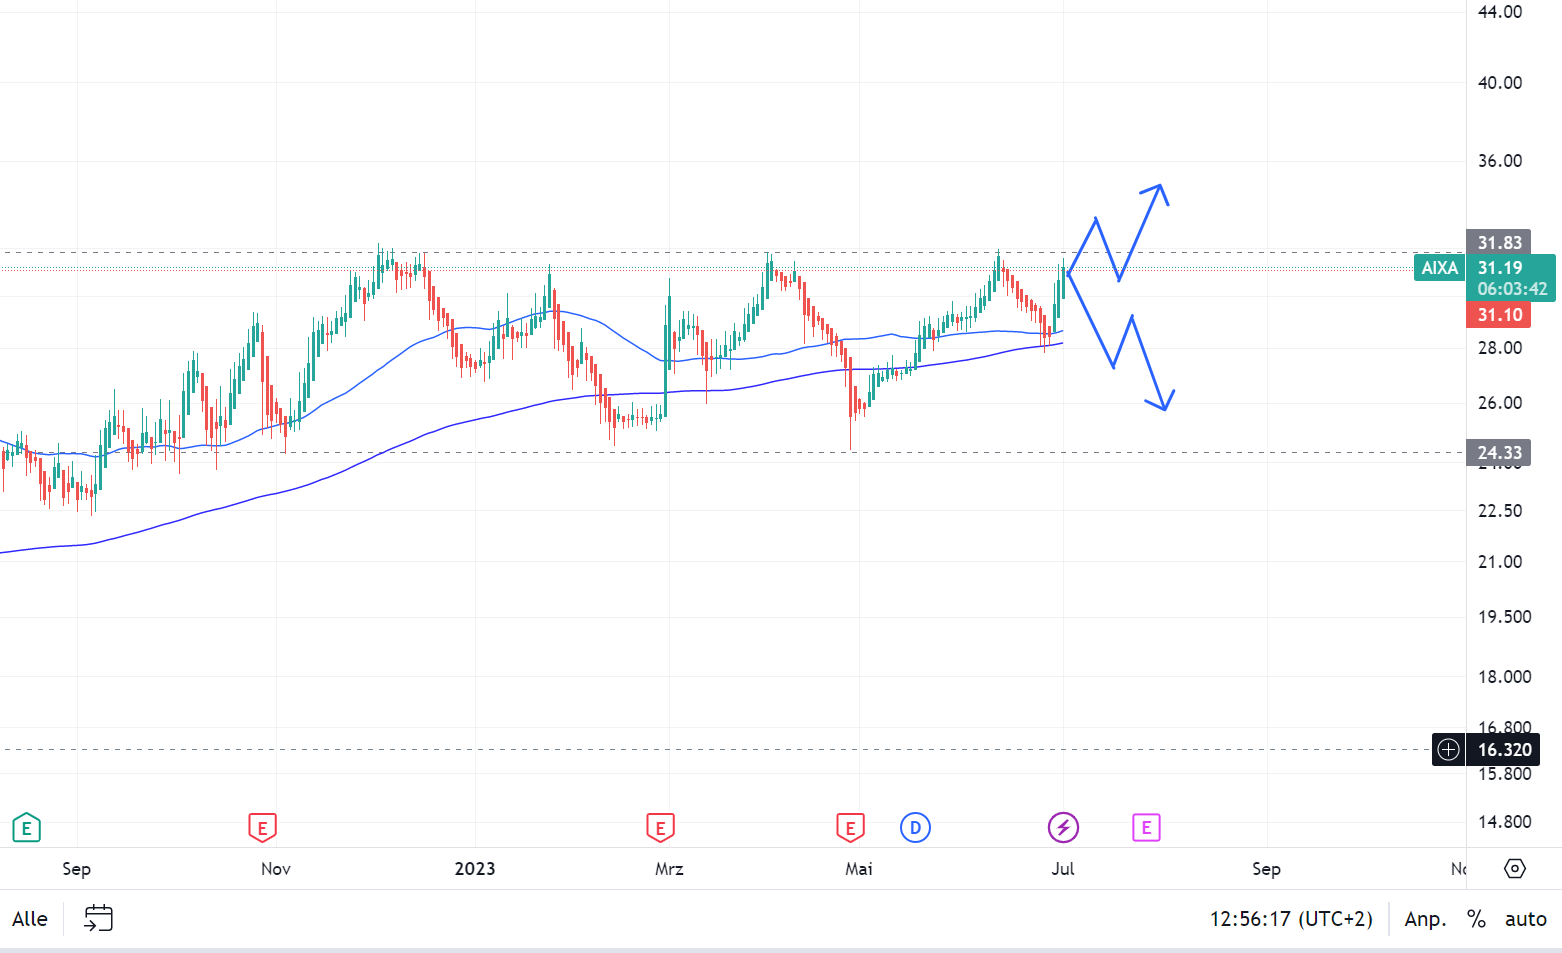The image size is (1562, 953).
Task: Open the red earnings marker at November
Action: pyautogui.click(x=262, y=828)
